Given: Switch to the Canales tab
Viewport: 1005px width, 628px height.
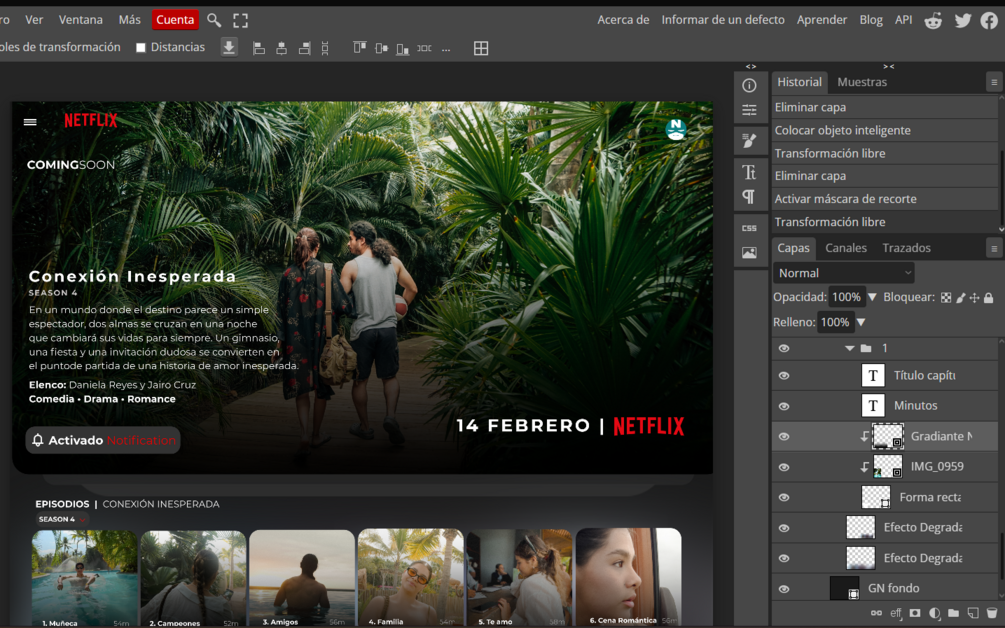Looking at the screenshot, I should tap(846, 248).
